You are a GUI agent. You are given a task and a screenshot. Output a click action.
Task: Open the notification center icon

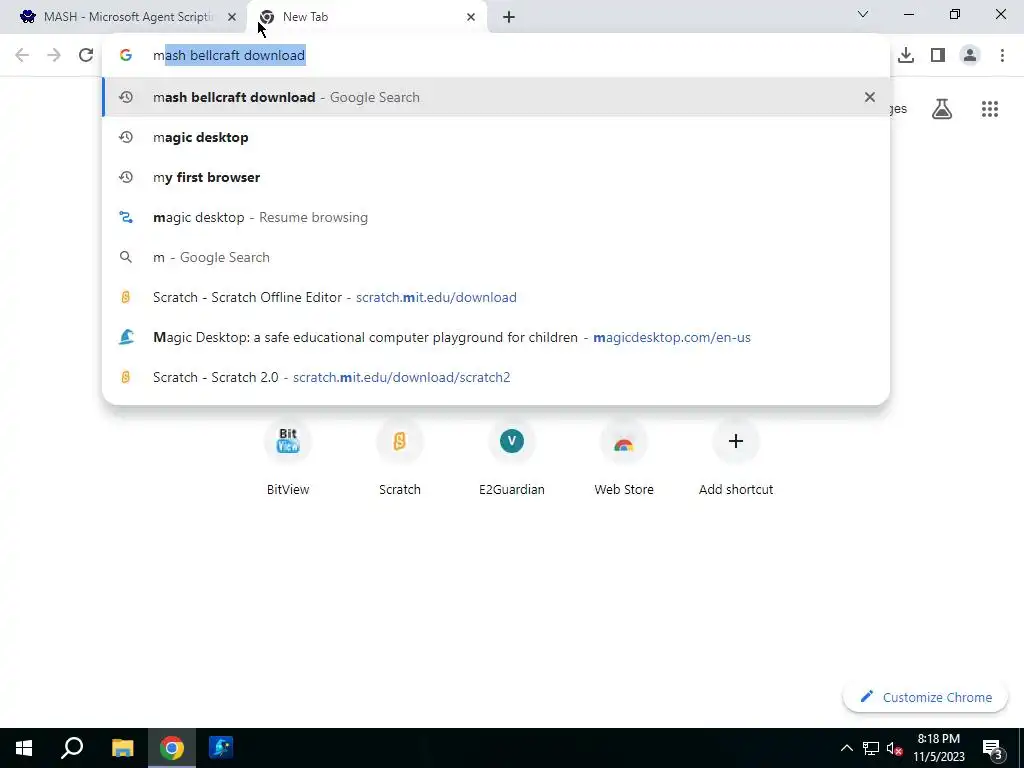click(991, 748)
